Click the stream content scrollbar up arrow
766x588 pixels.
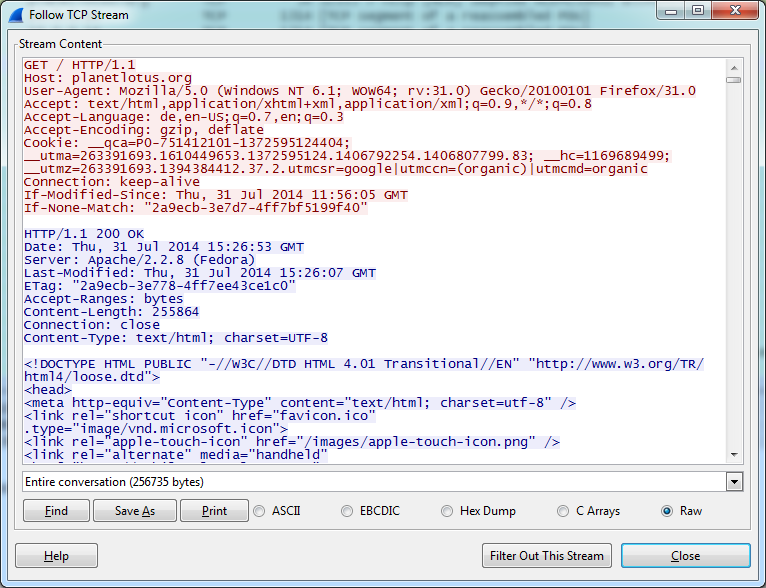click(733, 66)
